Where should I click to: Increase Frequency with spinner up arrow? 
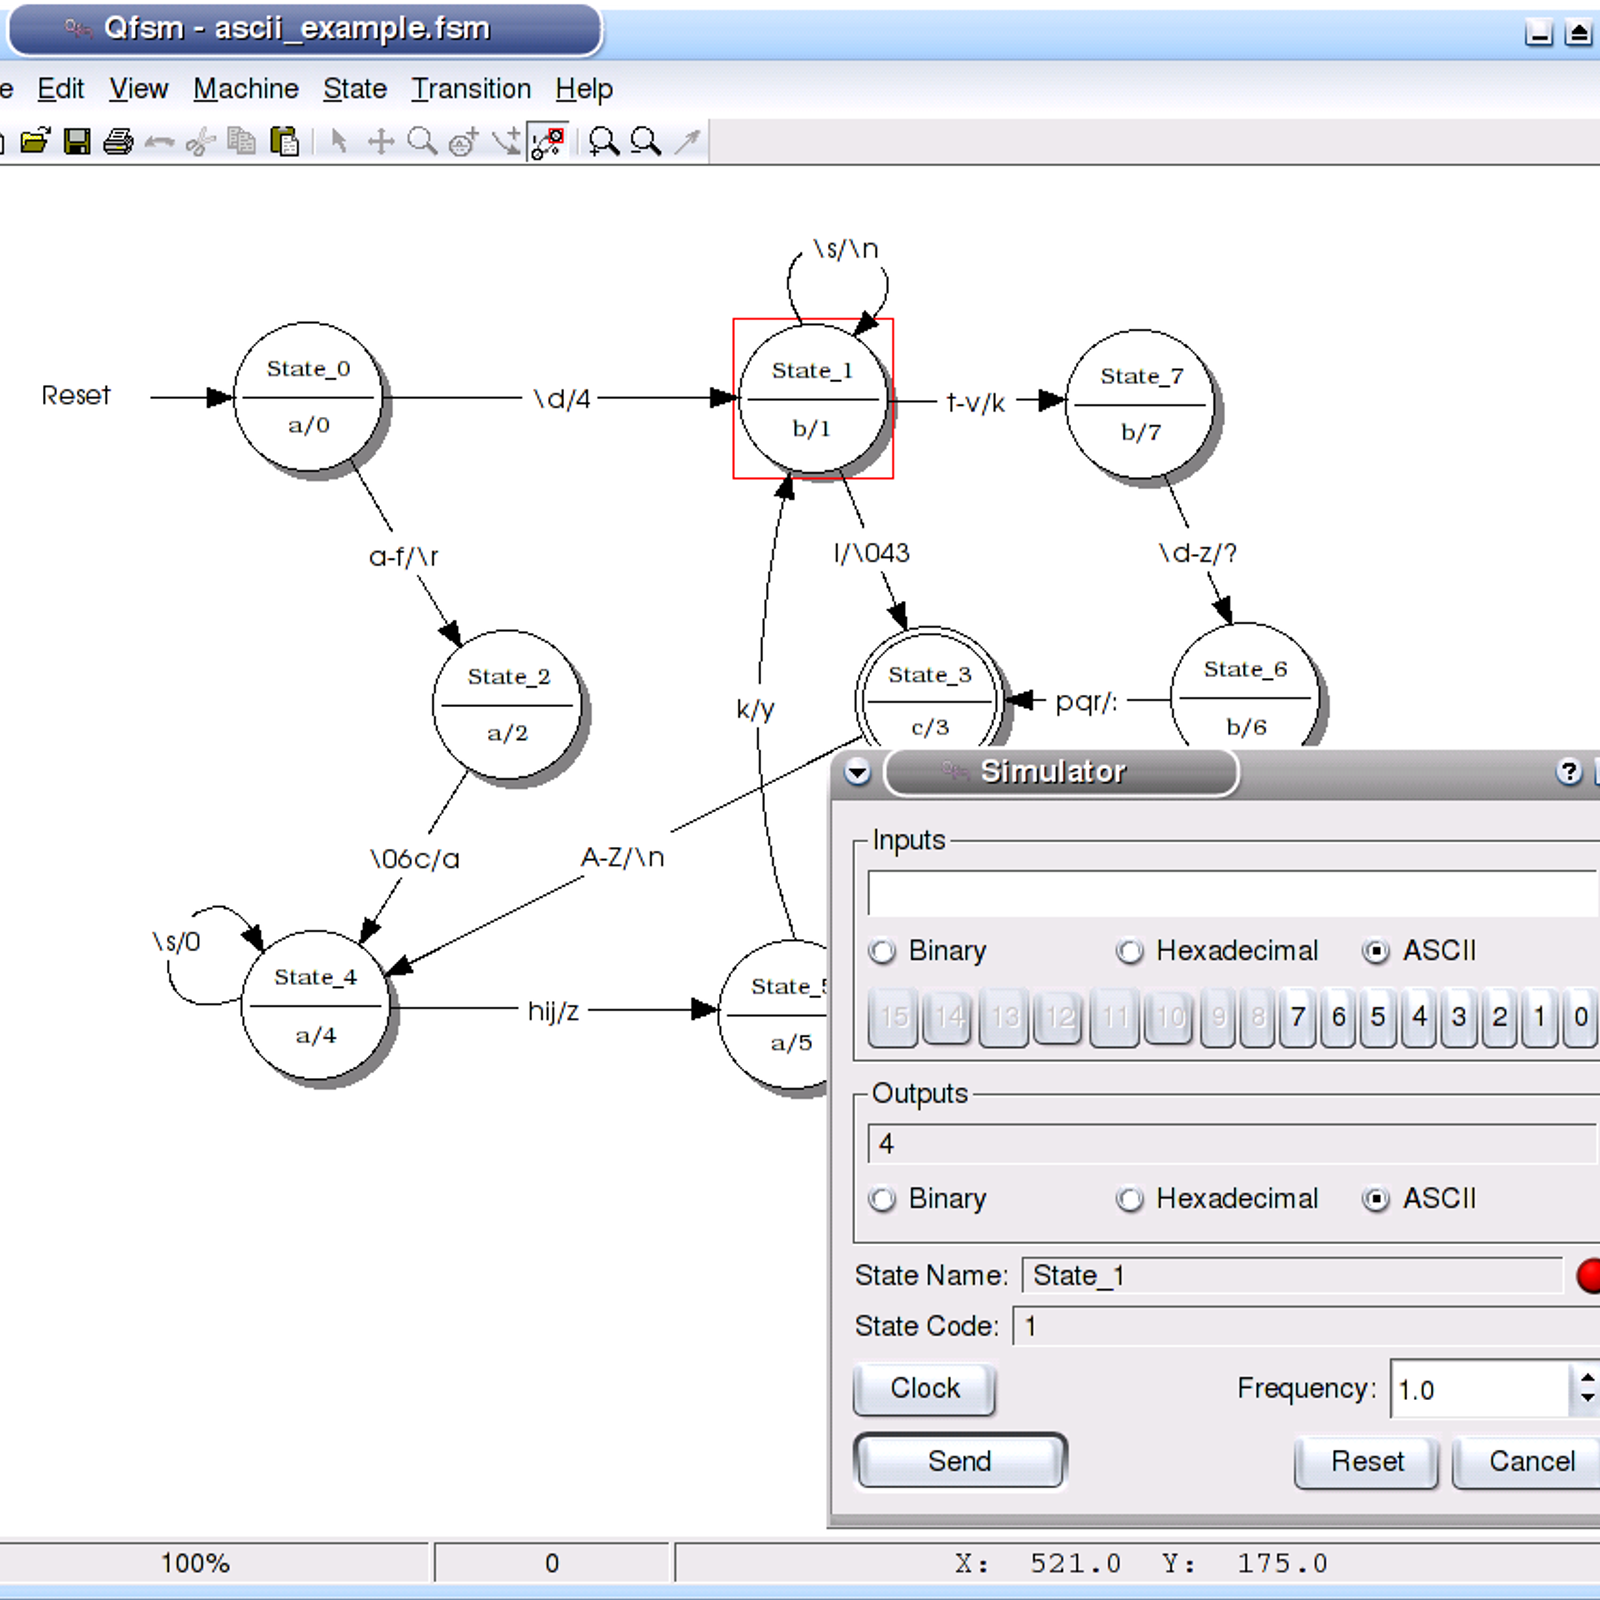coord(1587,1378)
